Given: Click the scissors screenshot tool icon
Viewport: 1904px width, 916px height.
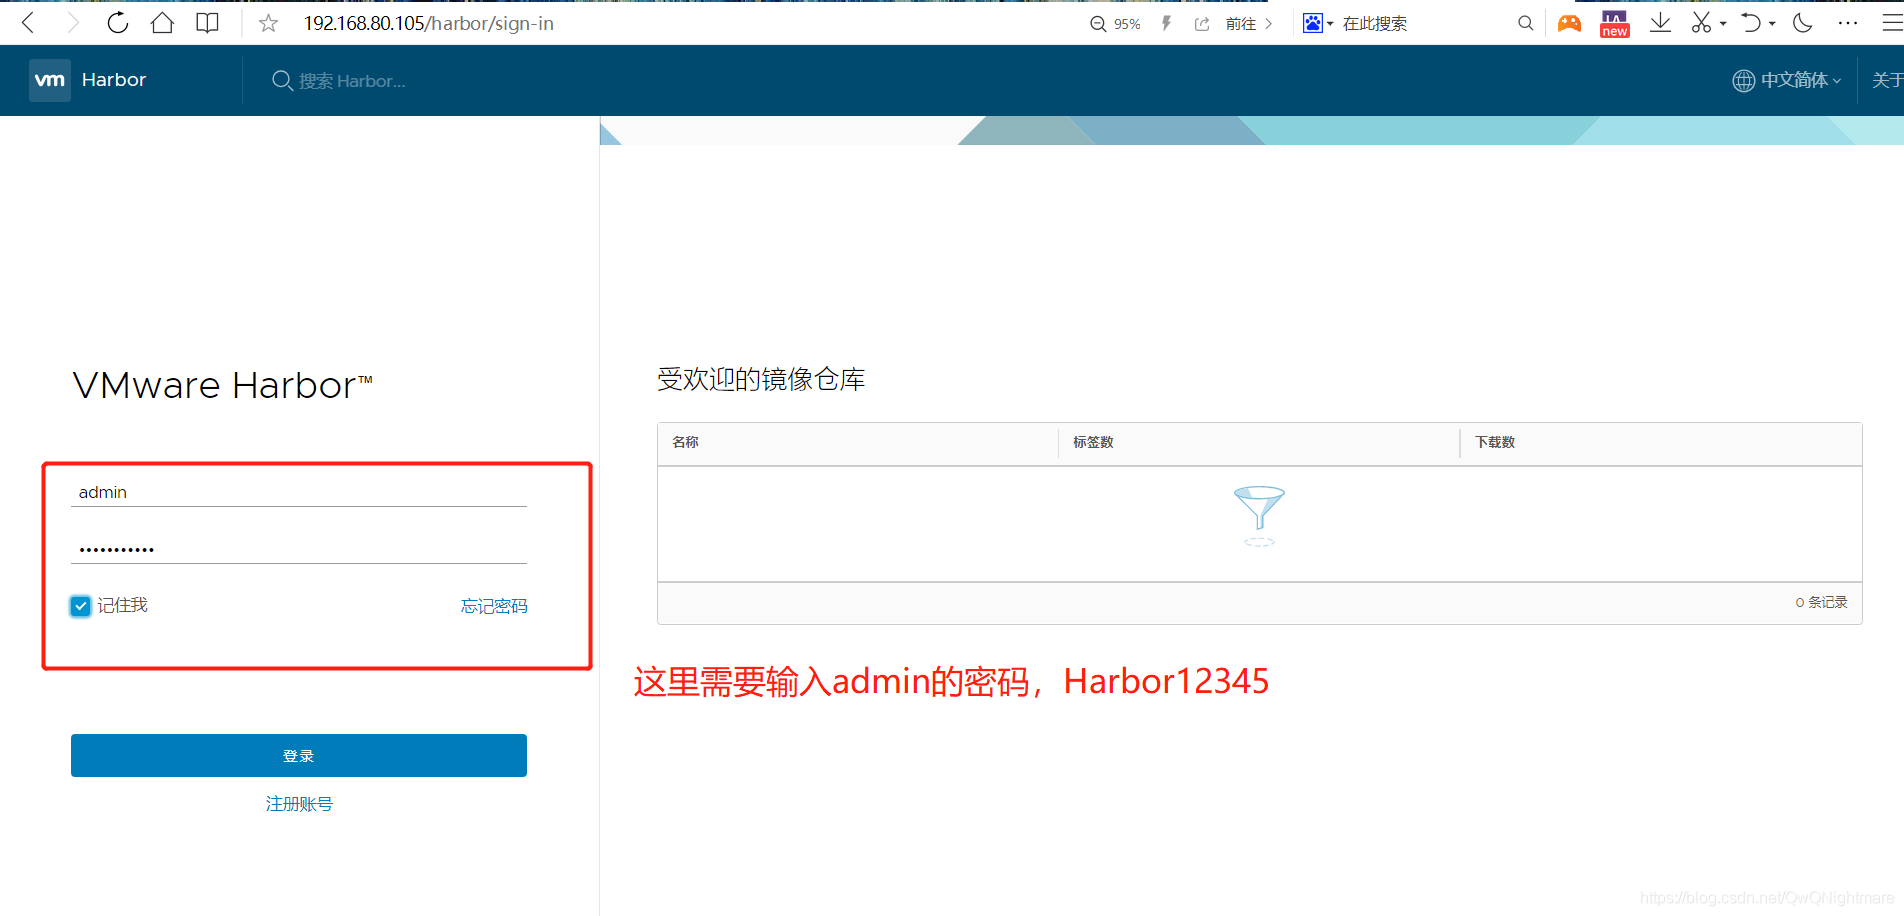Looking at the screenshot, I should point(1701,23).
